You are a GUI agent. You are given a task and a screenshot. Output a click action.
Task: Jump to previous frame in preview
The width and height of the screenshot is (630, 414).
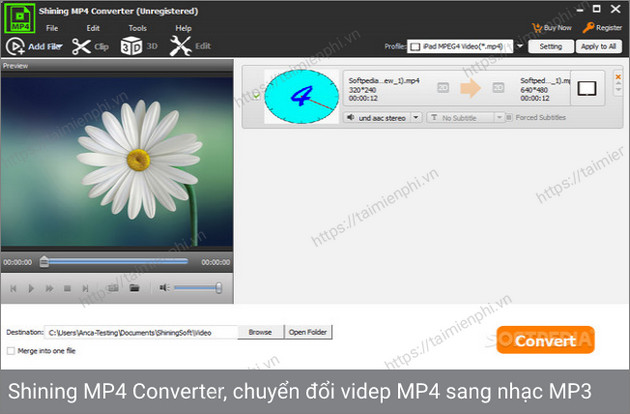click(x=13, y=288)
